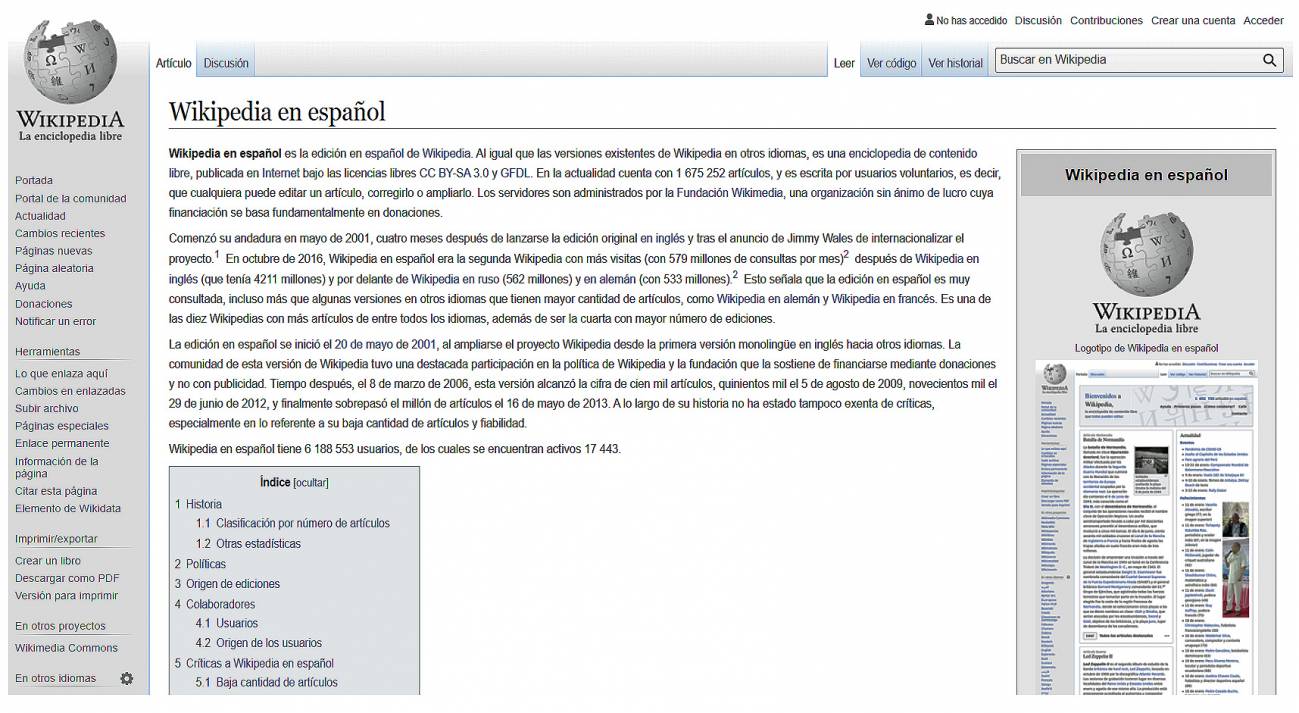
Task: Jump to 3 Origen de ediciones
Action: tap(227, 584)
